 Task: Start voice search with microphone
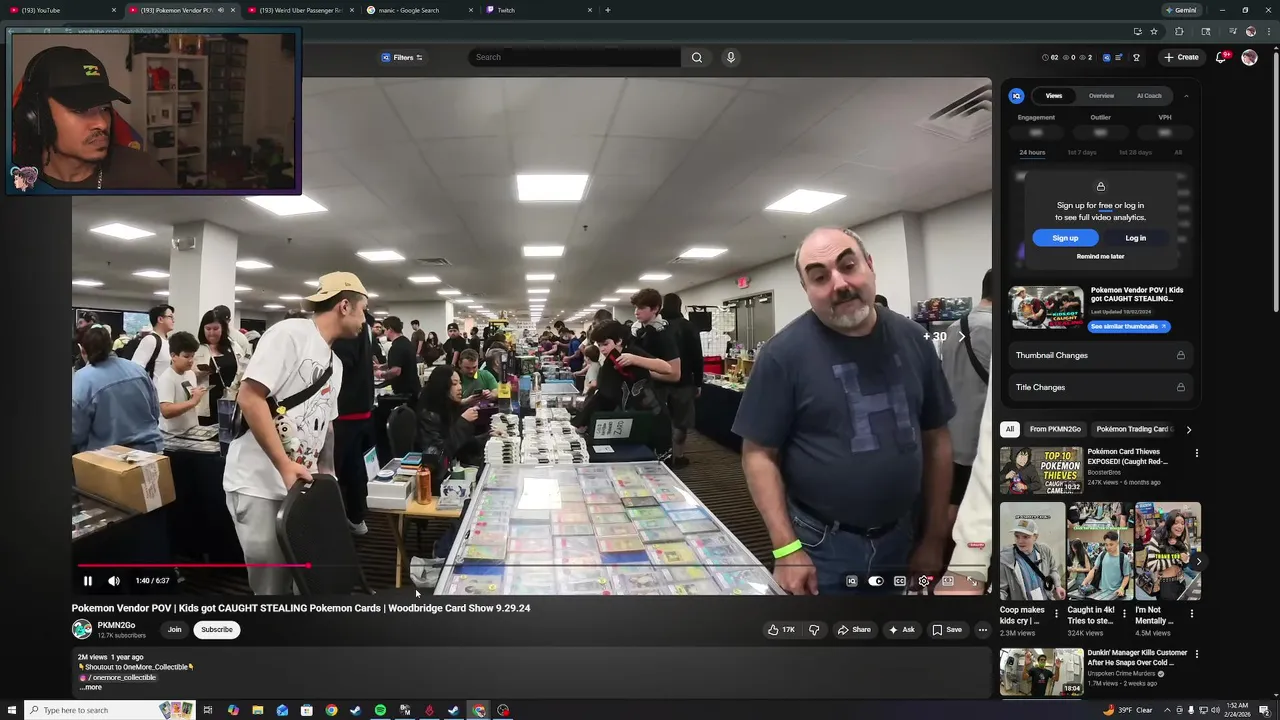pos(731,57)
